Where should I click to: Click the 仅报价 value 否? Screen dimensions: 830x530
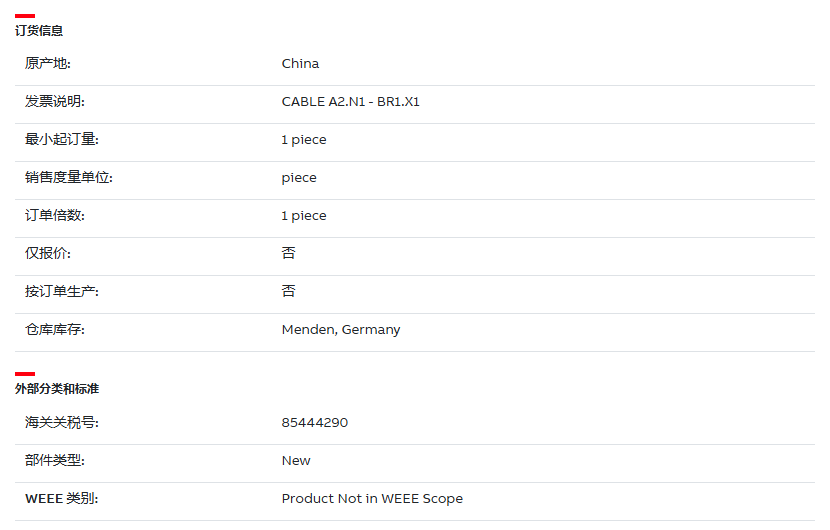(x=288, y=253)
